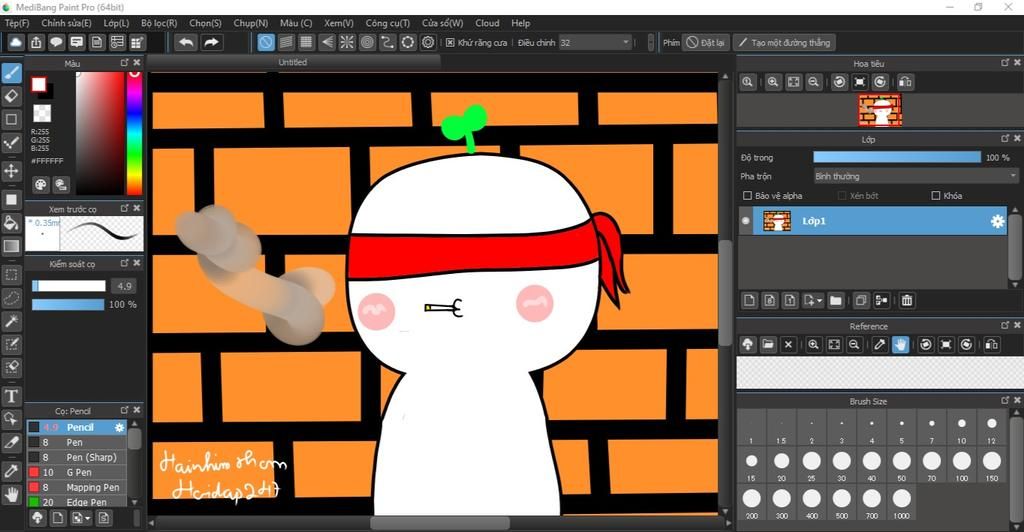
Task: Create a new layer folder
Action: point(835,300)
